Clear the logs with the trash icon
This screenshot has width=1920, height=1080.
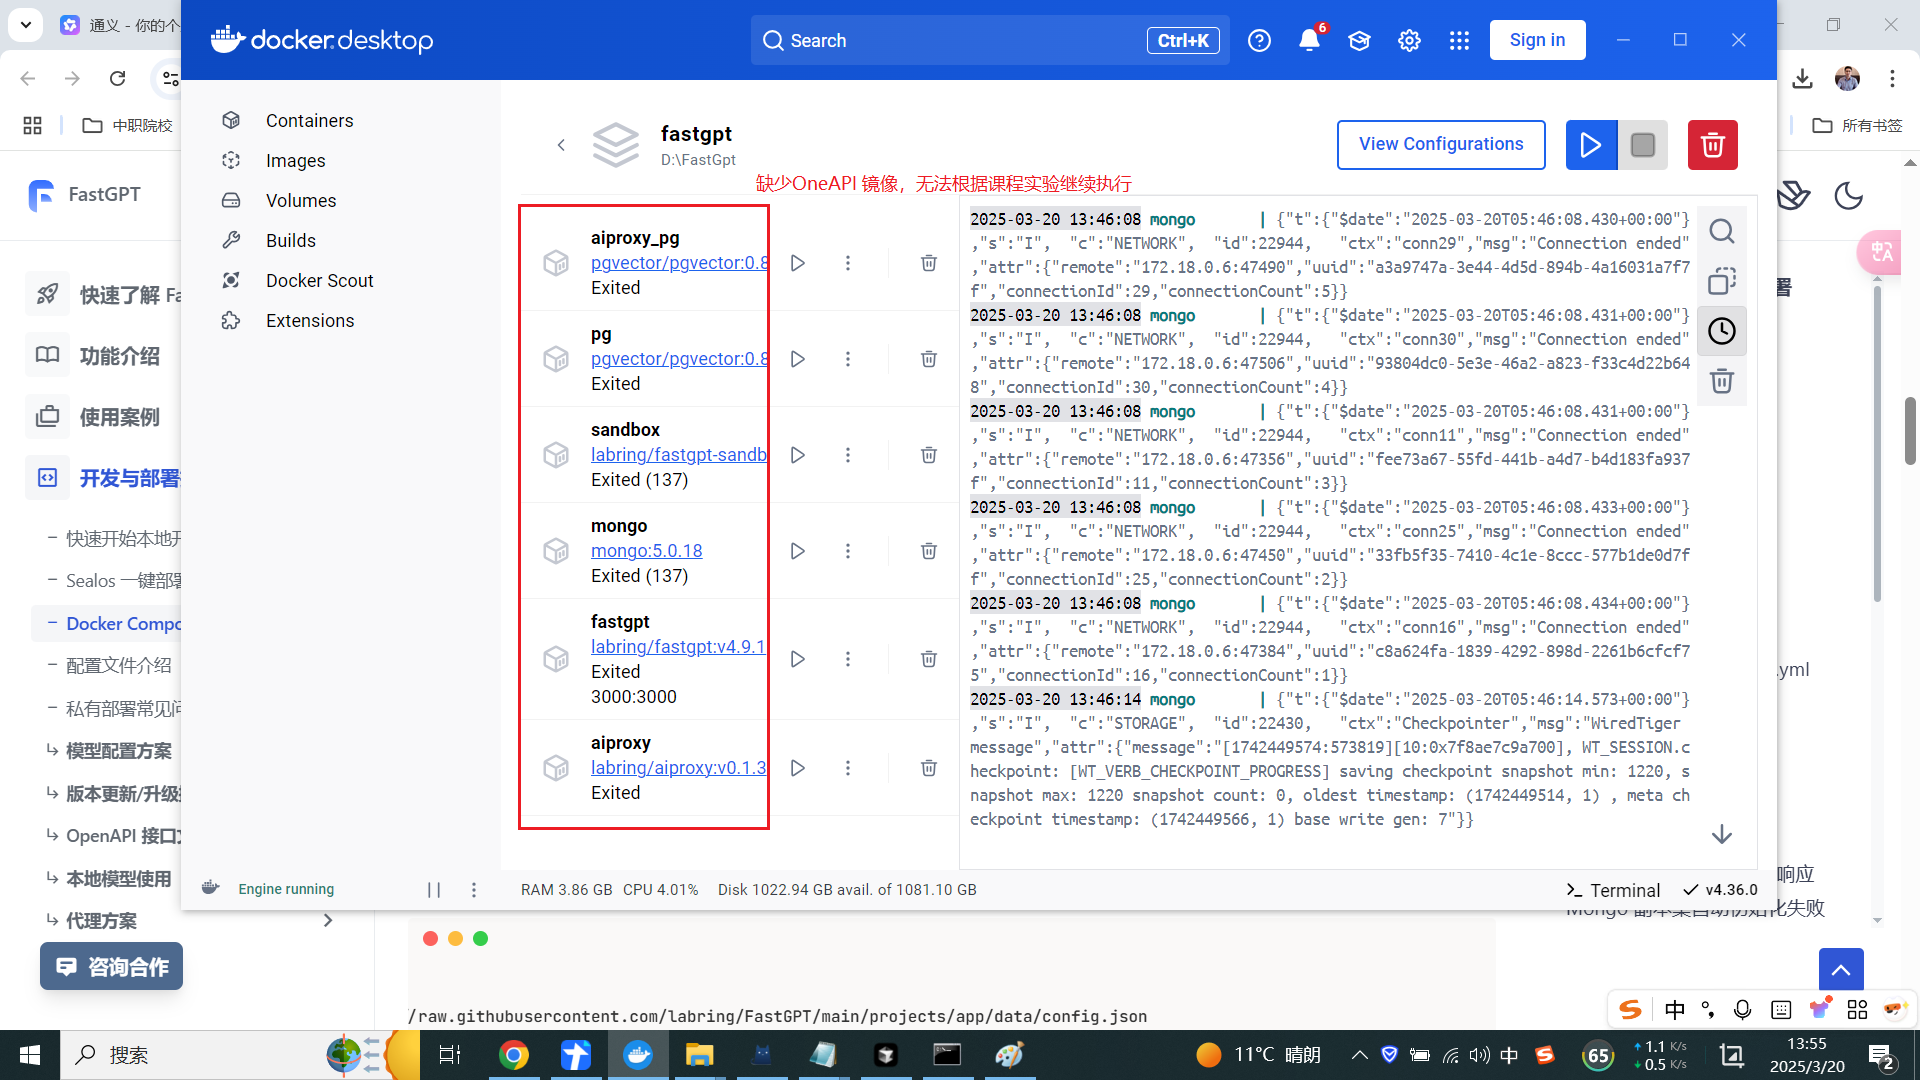[x=1721, y=381]
